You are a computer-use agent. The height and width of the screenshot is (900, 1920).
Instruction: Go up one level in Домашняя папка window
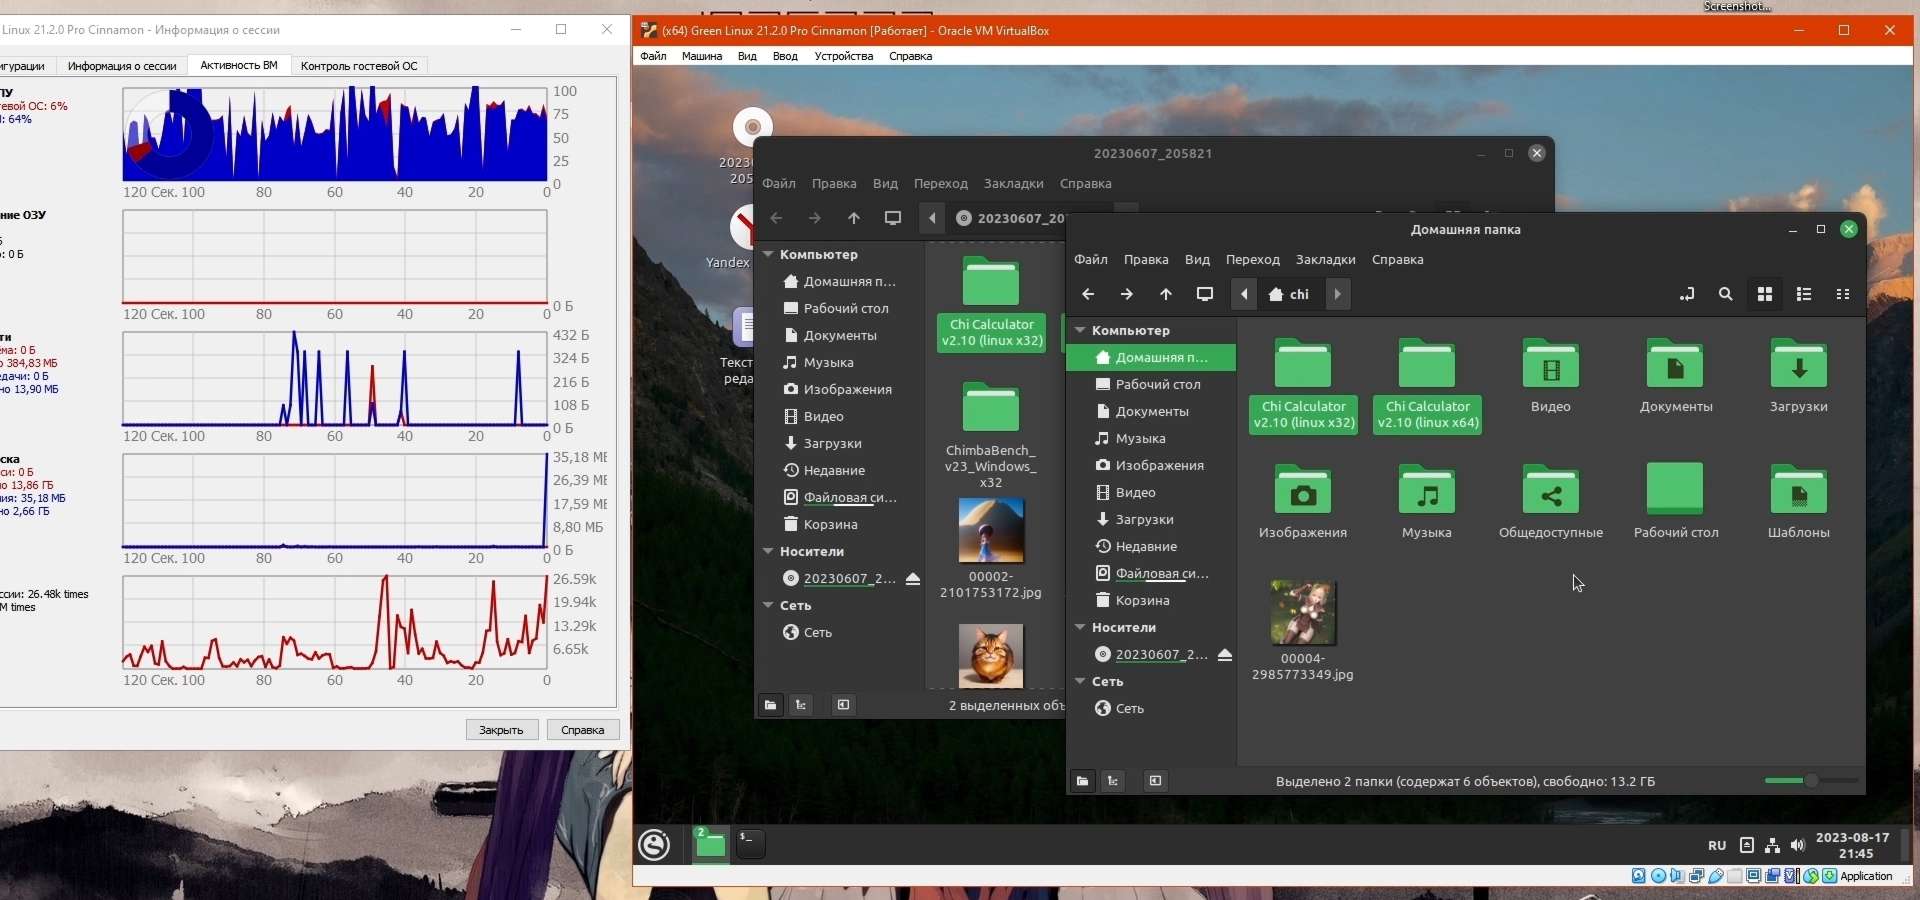click(x=1166, y=294)
